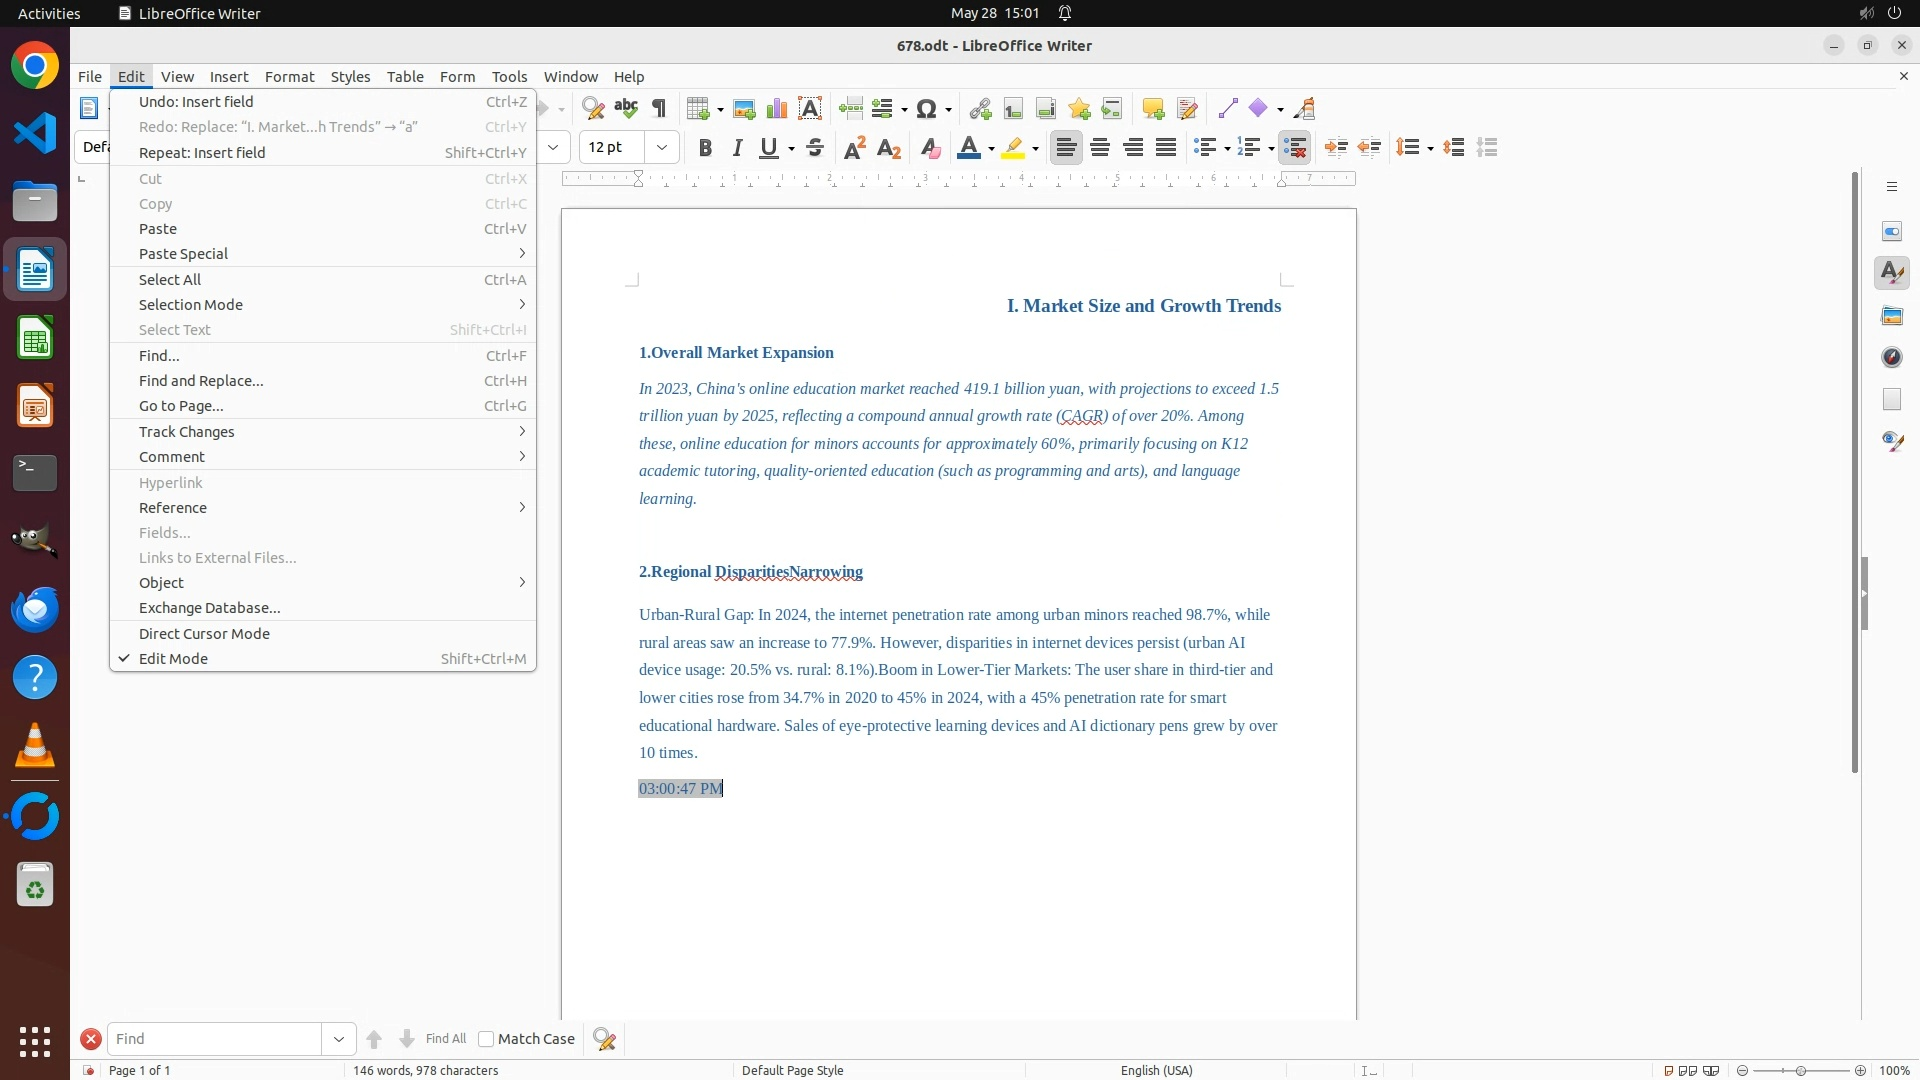
Task: Apply strikethrough formatting
Action: click(815, 148)
